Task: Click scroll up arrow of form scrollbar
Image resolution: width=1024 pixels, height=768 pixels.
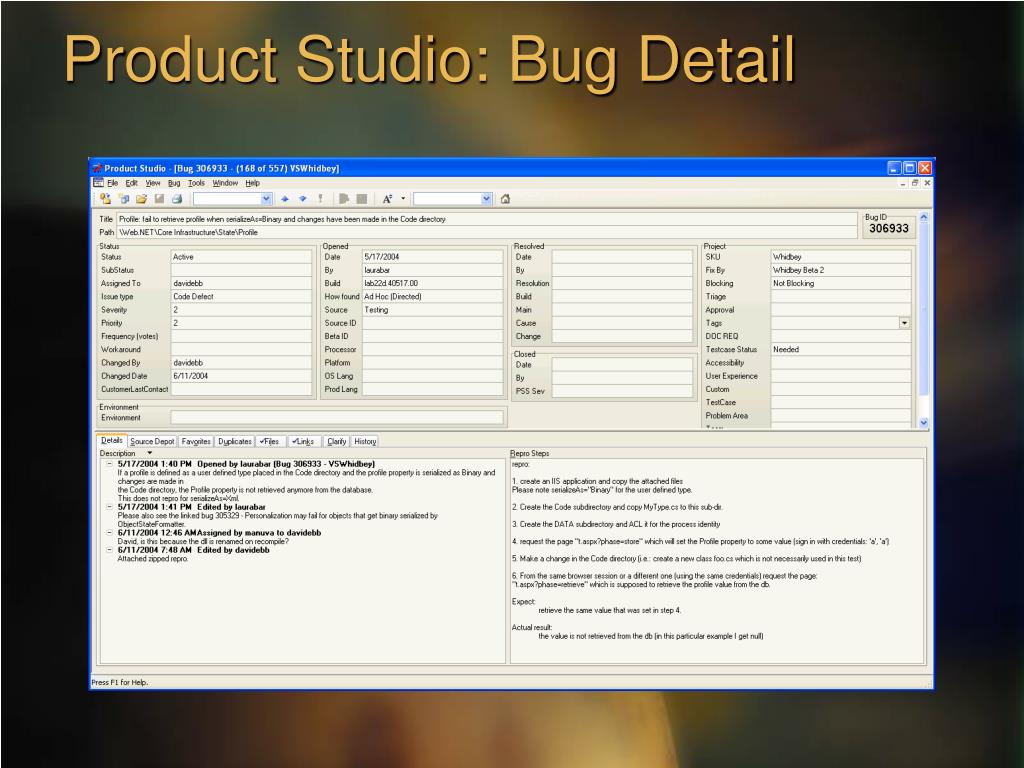Action: coord(923,216)
